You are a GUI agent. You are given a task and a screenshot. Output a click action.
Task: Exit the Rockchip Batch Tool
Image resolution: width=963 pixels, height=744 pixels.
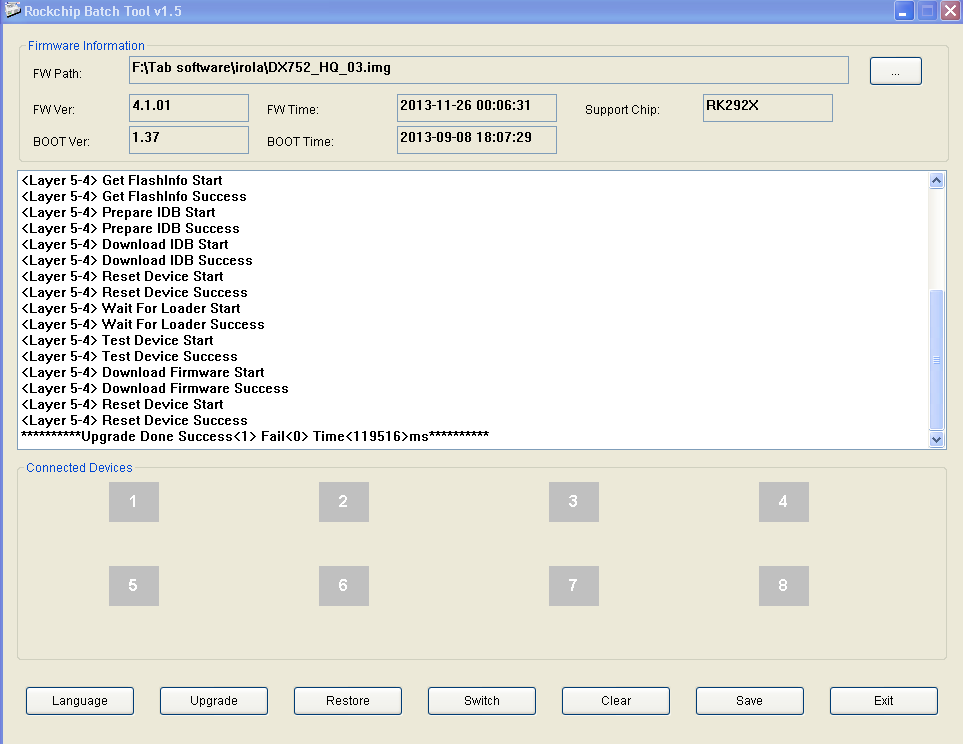(884, 701)
